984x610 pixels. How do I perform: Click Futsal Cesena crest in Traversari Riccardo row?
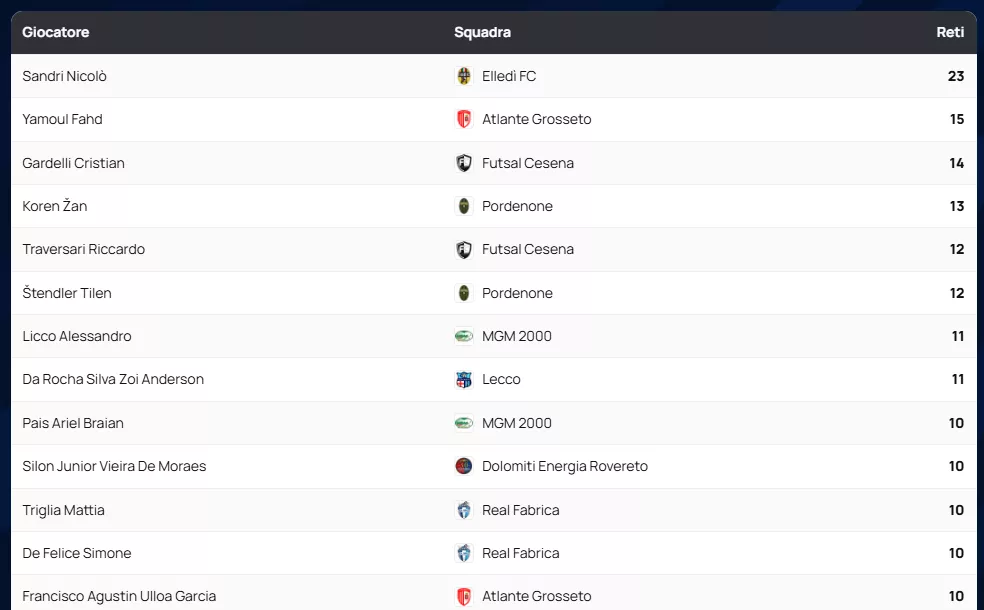464,250
